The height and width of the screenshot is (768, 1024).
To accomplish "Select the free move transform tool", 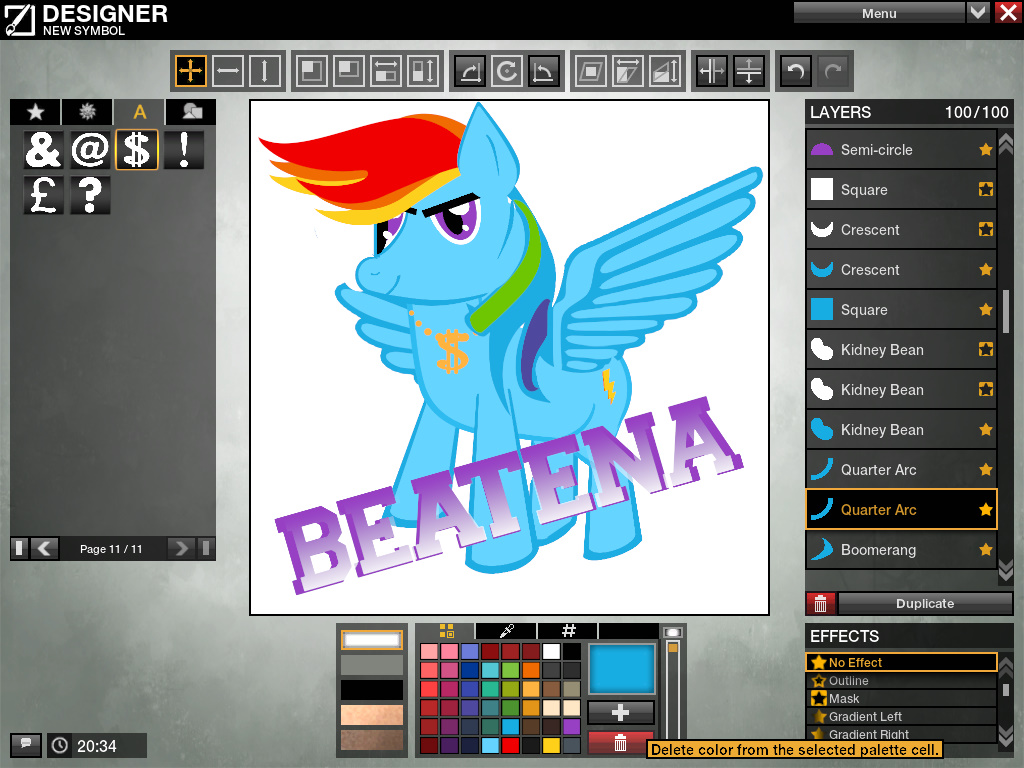I will coord(191,71).
